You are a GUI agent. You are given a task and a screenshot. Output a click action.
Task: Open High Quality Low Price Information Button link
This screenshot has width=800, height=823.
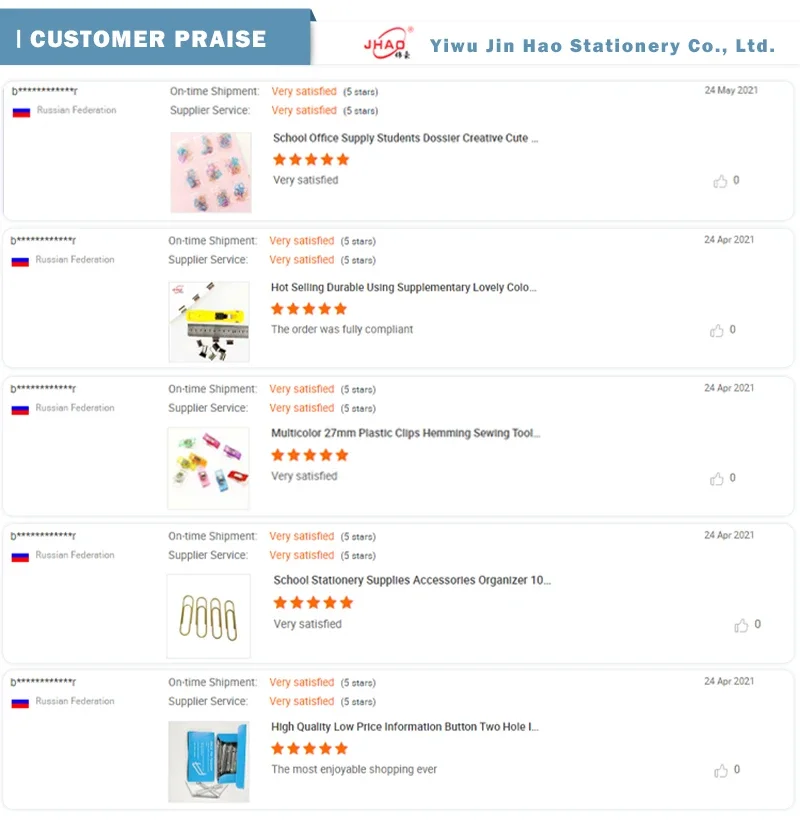pyautogui.click(x=405, y=727)
